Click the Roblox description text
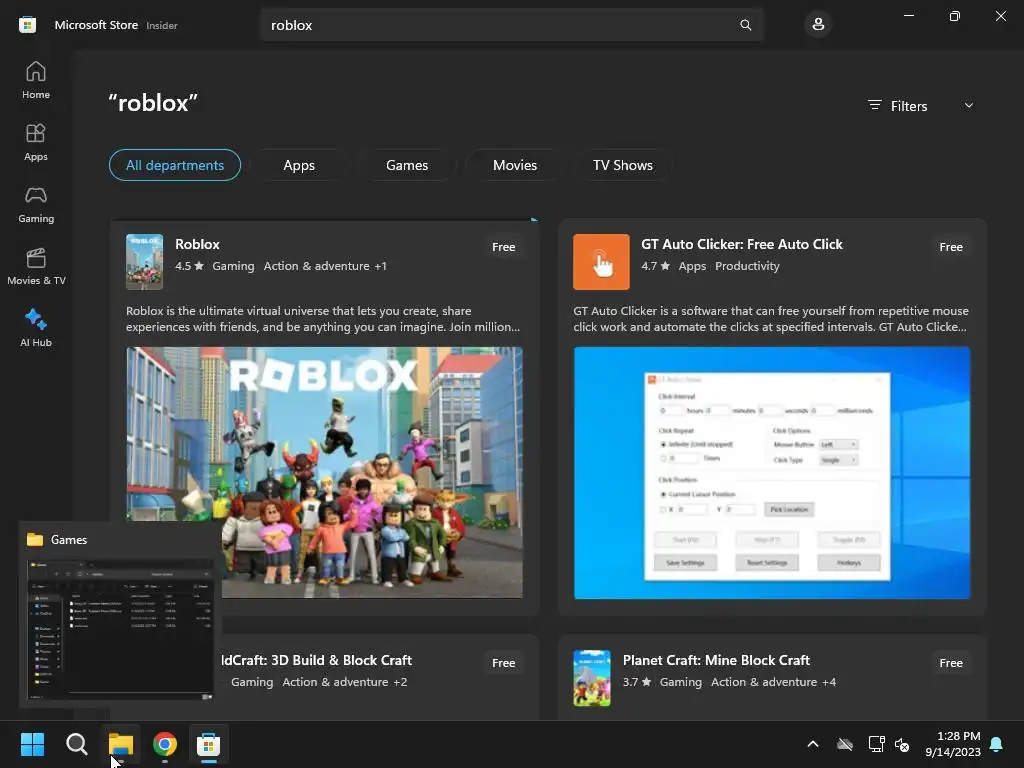This screenshot has width=1024, height=768. 323,319
